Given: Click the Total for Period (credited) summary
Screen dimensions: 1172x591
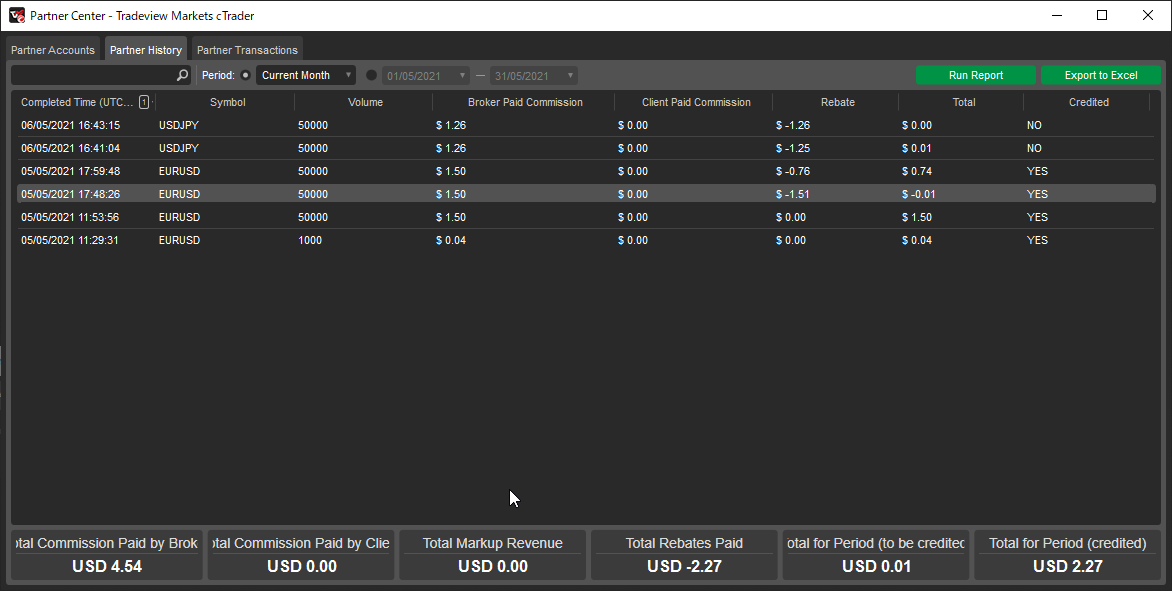Looking at the screenshot, I should (1067, 554).
